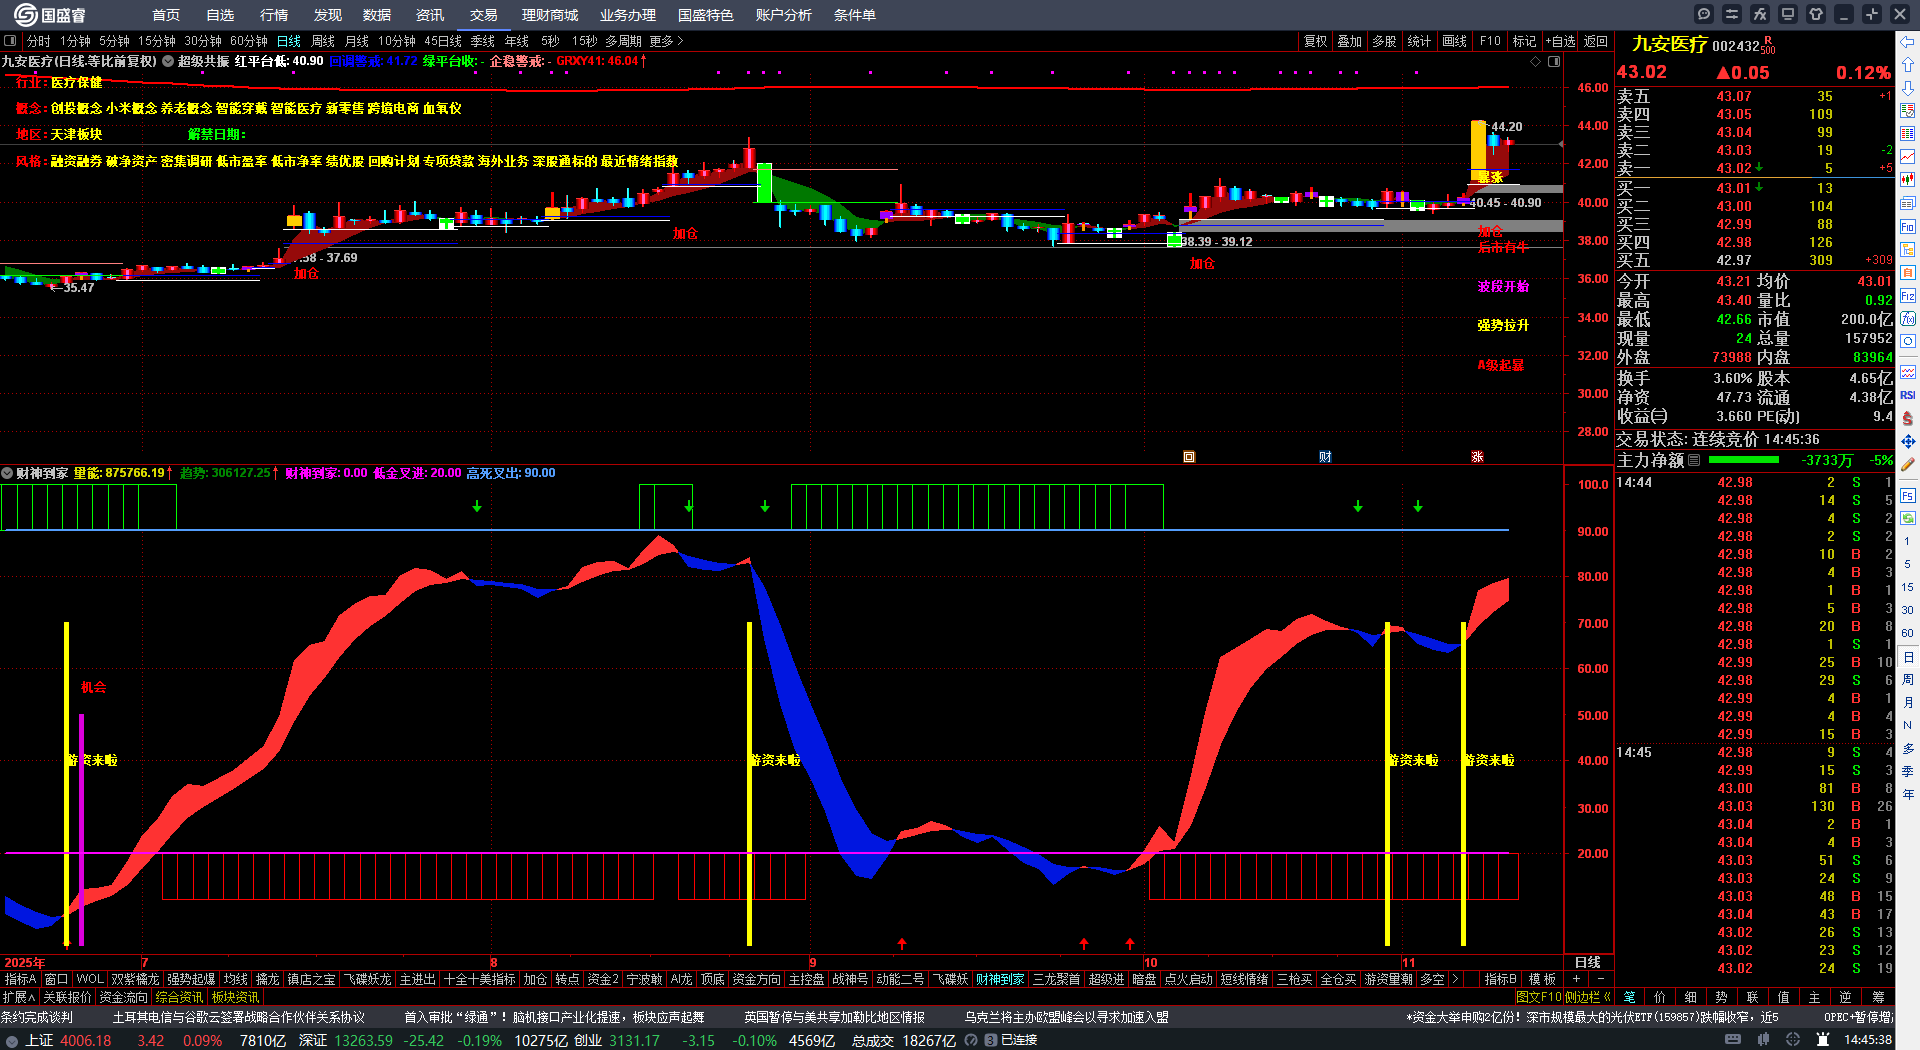Toggle 多股 multi-stock view
This screenshot has height=1050, width=1920.
click(x=1384, y=41)
